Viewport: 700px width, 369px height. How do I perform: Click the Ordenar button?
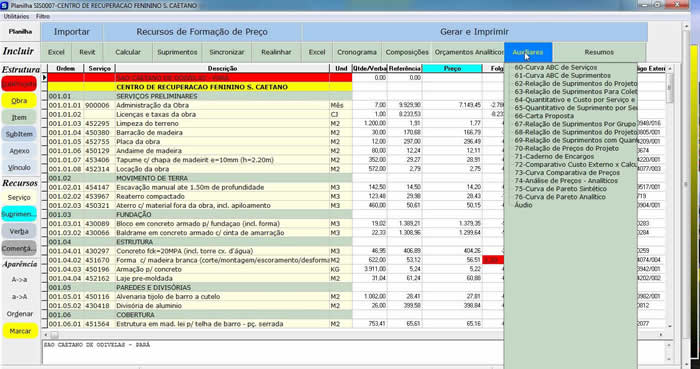click(x=19, y=314)
